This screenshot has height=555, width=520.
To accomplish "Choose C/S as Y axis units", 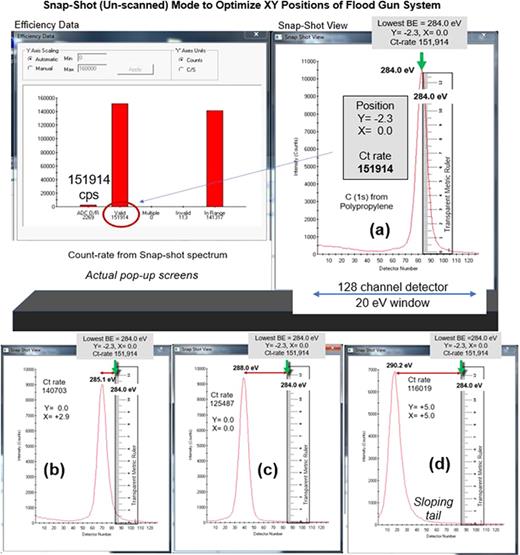I will click(x=181, y=69).
